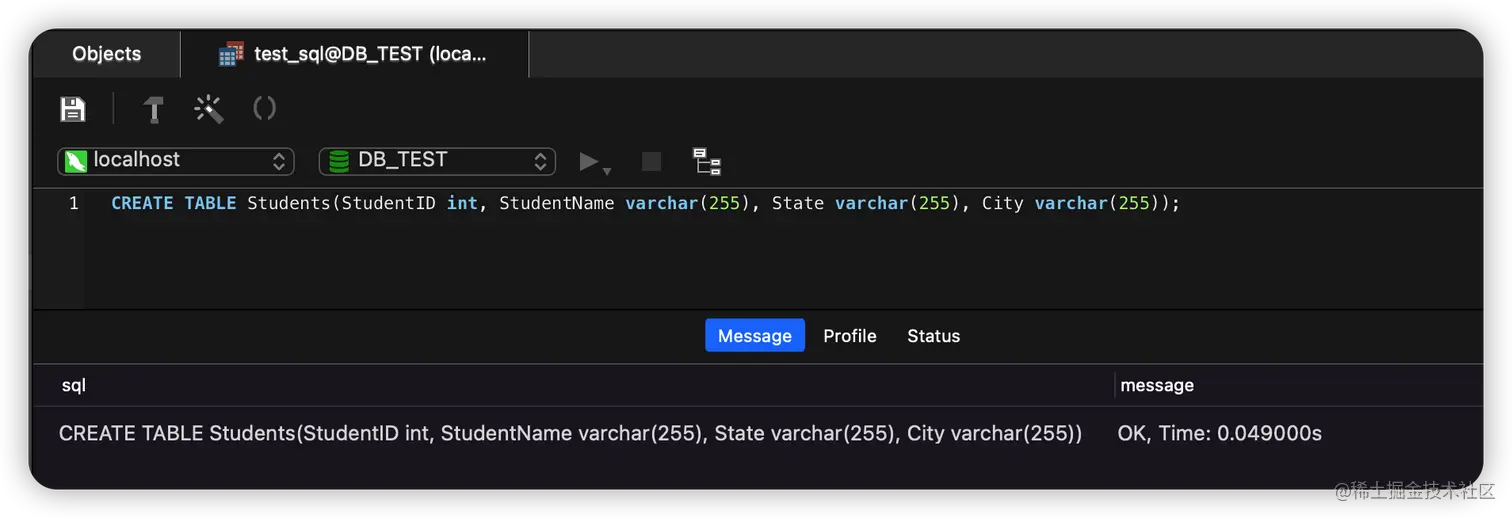
Task: Open the Query Builder hammer tool
Action: pos(153,109)
